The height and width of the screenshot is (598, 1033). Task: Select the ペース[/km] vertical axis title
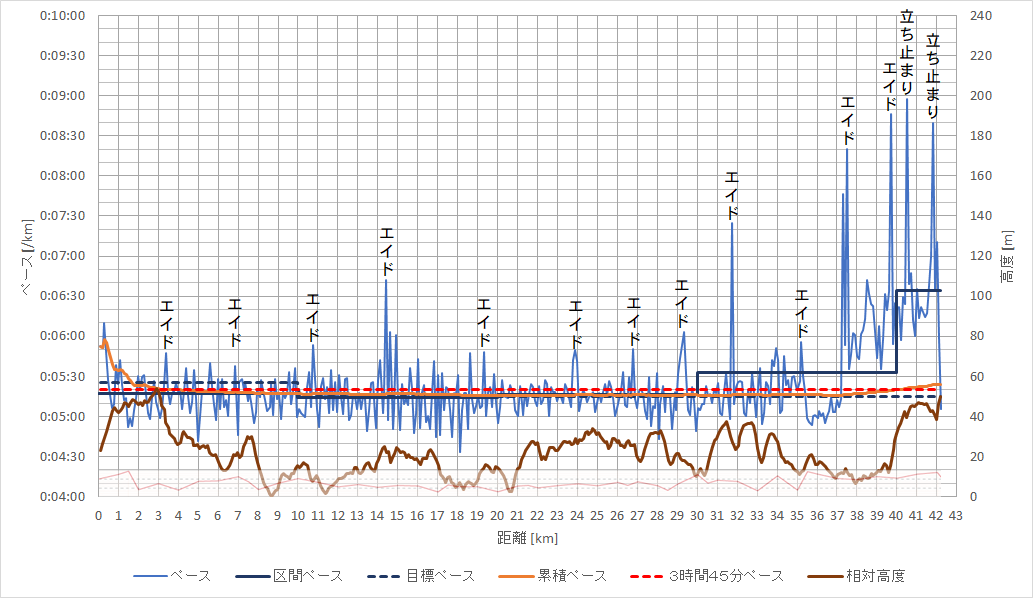(26, 257)
